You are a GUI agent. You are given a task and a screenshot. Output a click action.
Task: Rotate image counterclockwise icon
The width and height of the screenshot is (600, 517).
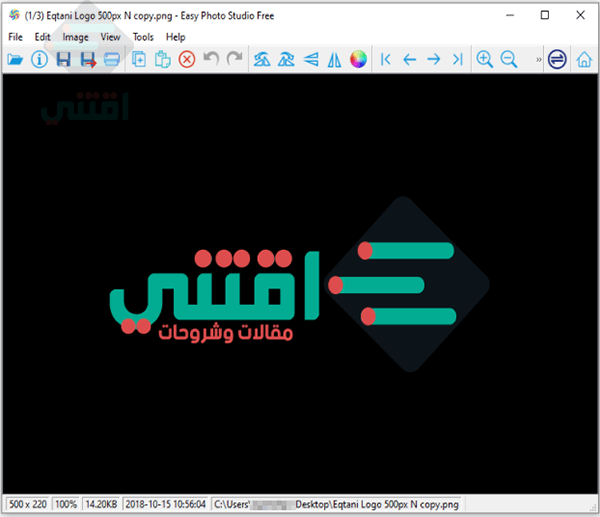click(262, 59)
